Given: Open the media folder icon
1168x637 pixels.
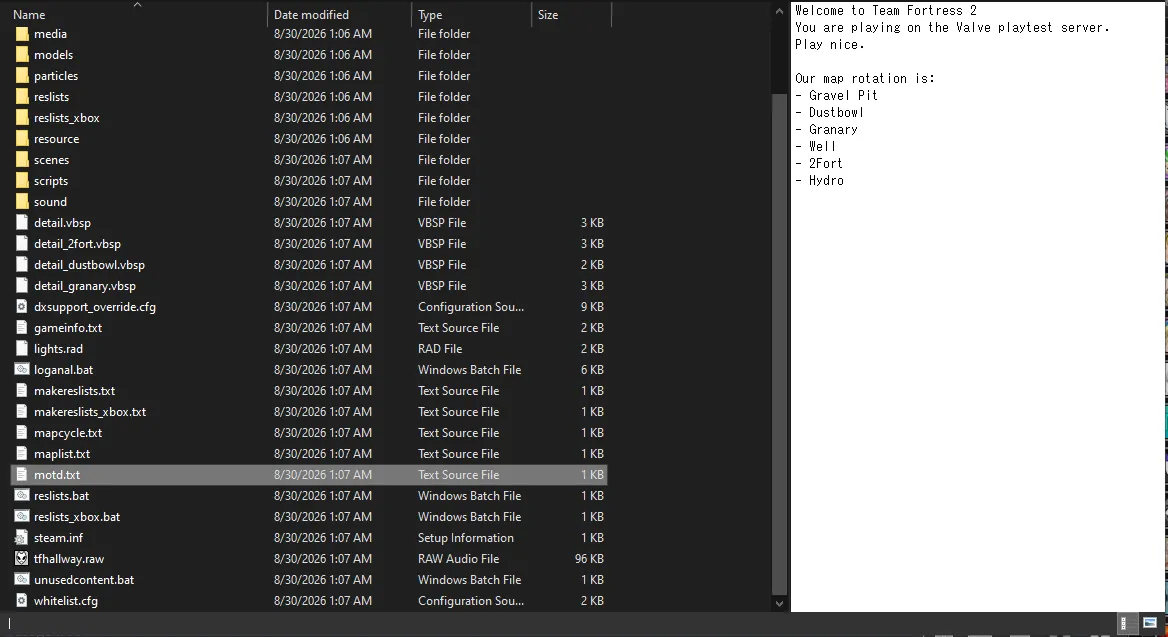Looking at the screenshot, I should [22, 34].
